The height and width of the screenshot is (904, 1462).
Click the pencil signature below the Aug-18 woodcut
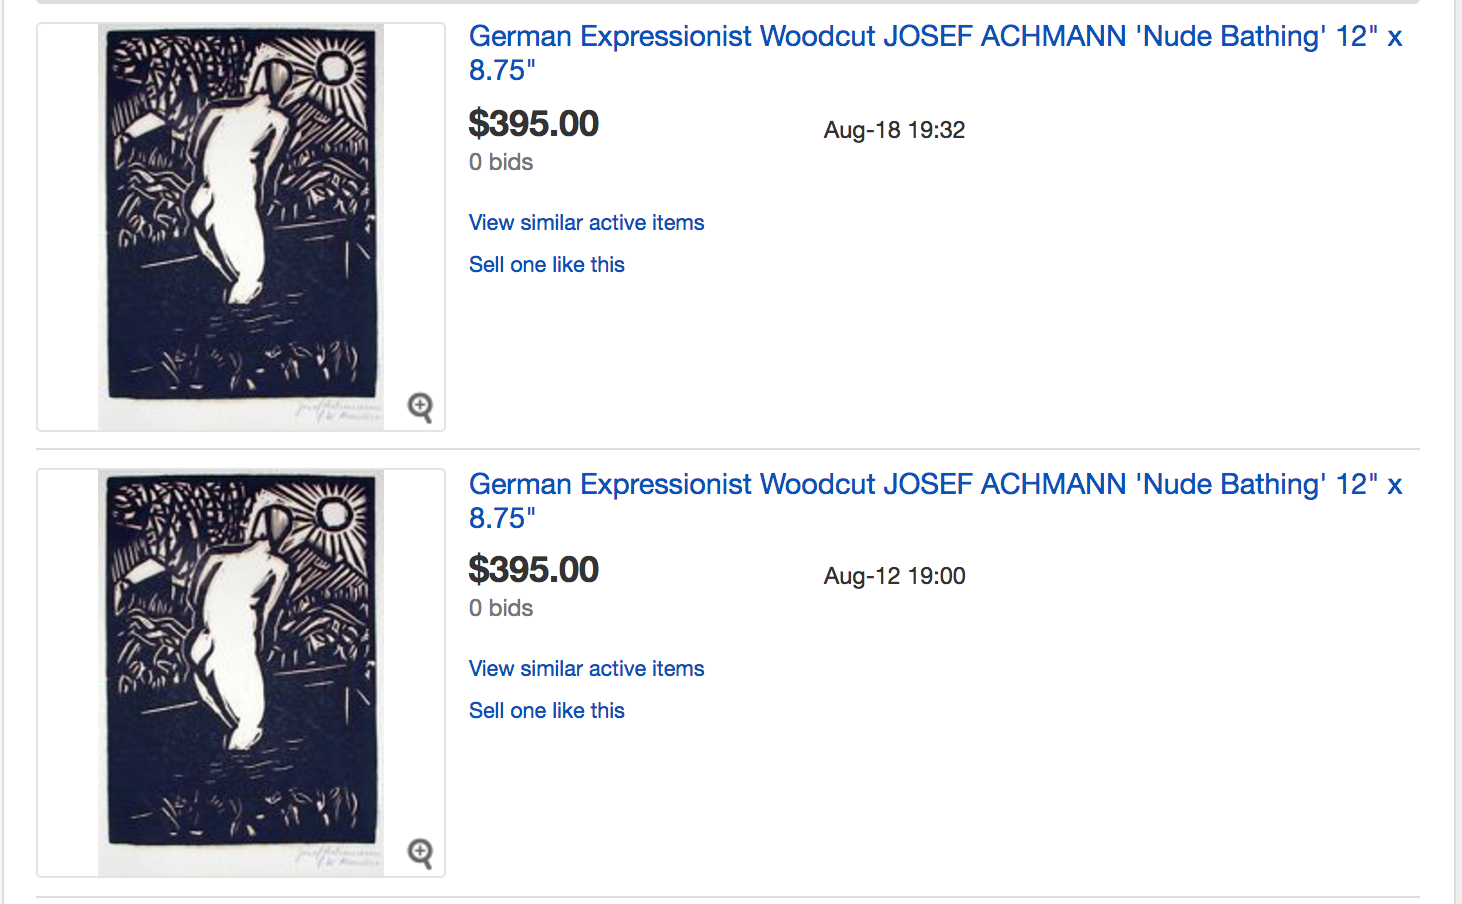pyautogui.click(x=338, y=411)
